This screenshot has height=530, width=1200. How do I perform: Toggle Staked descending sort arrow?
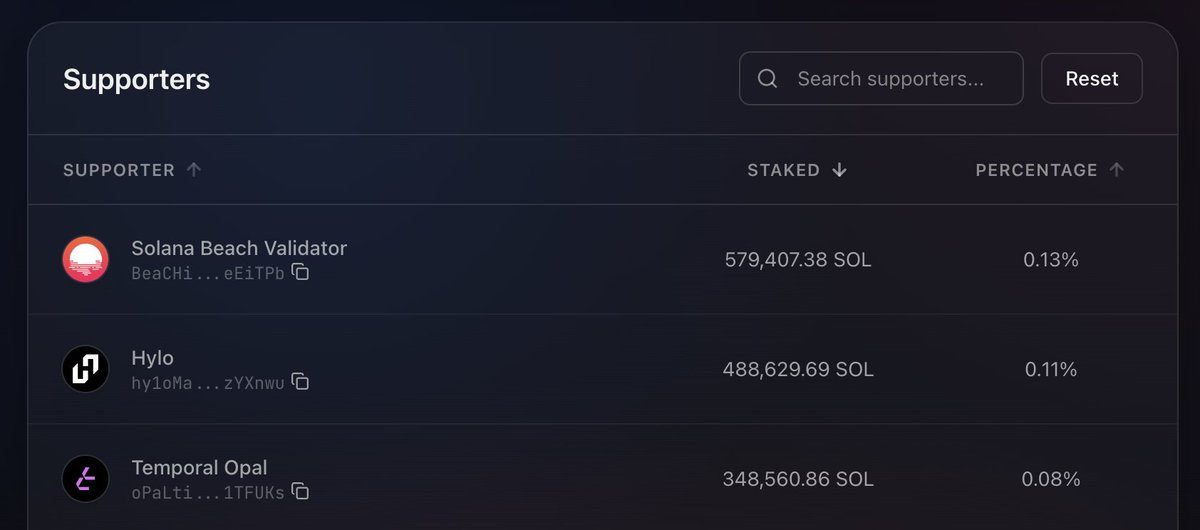(x=839, y=170)
